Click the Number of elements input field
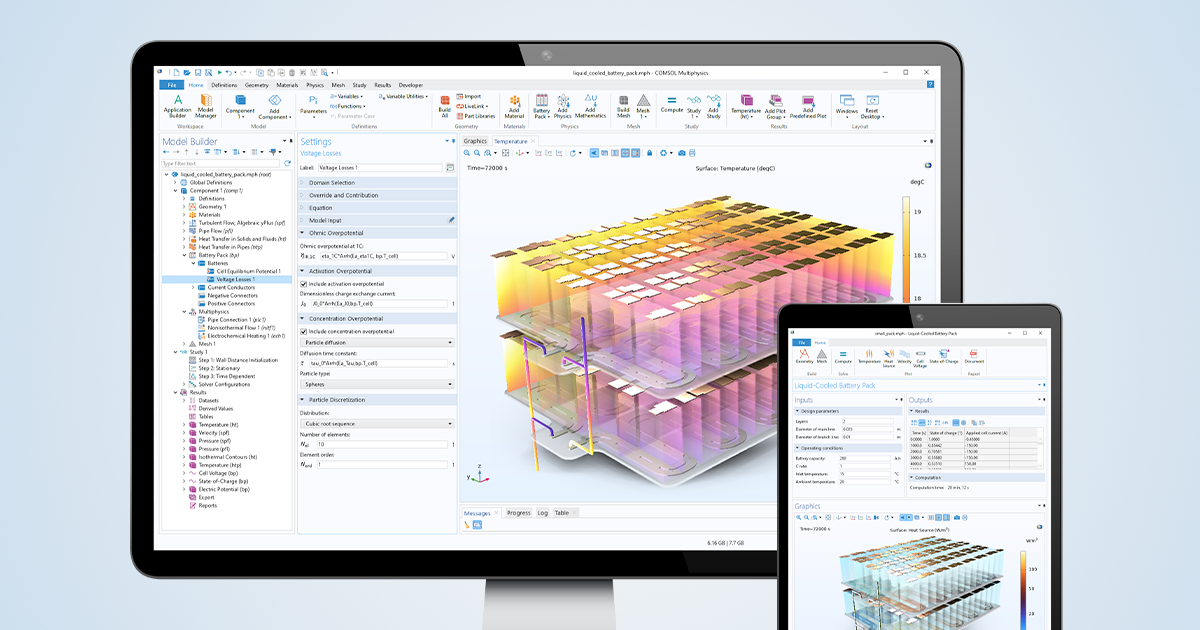The width and height of the screenshot is (1200, 630). coord(382,444)
